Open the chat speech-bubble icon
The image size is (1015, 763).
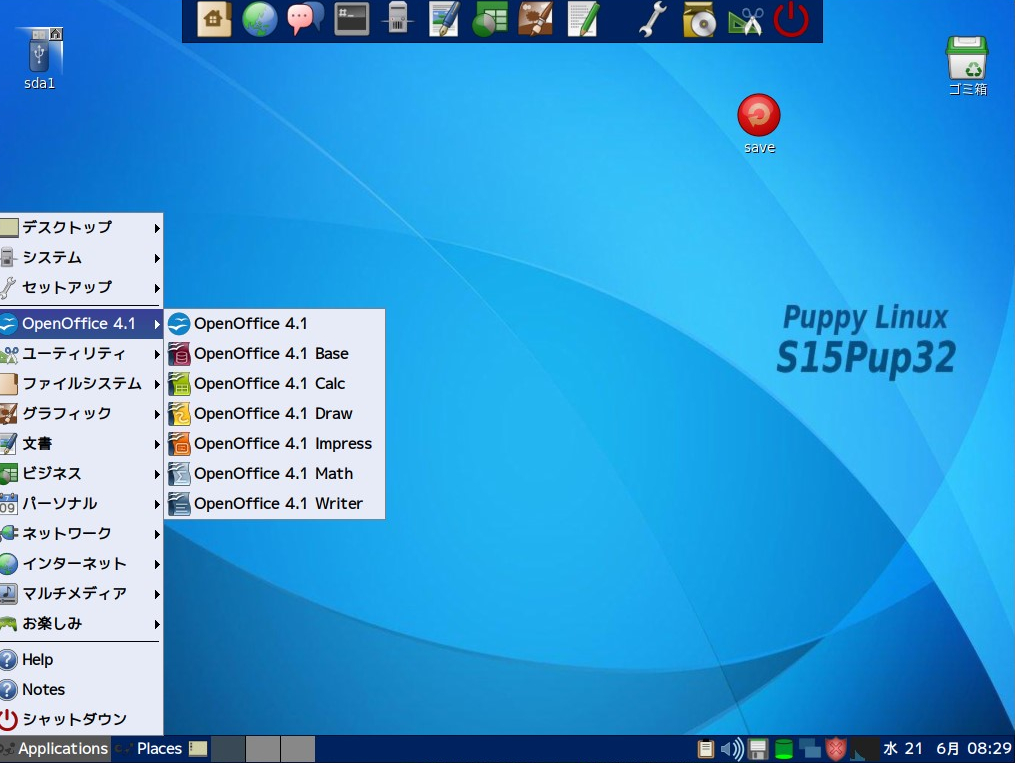pyautogui.click(x=306, y=19)
